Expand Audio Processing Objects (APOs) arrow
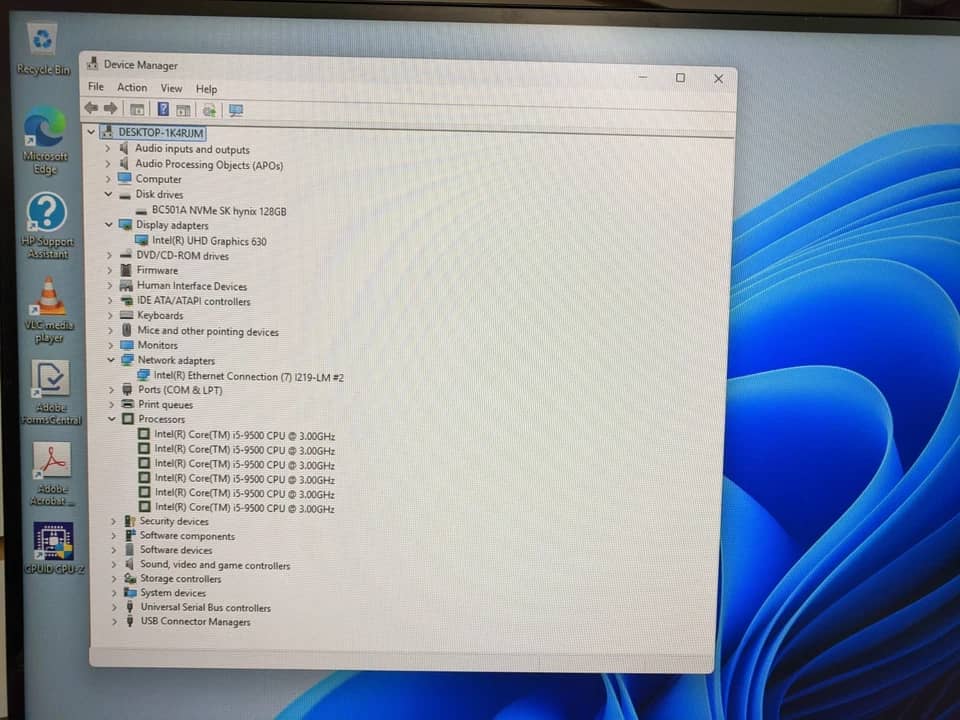The height and width of the screenshot is (720, 960). pos(108,163)
